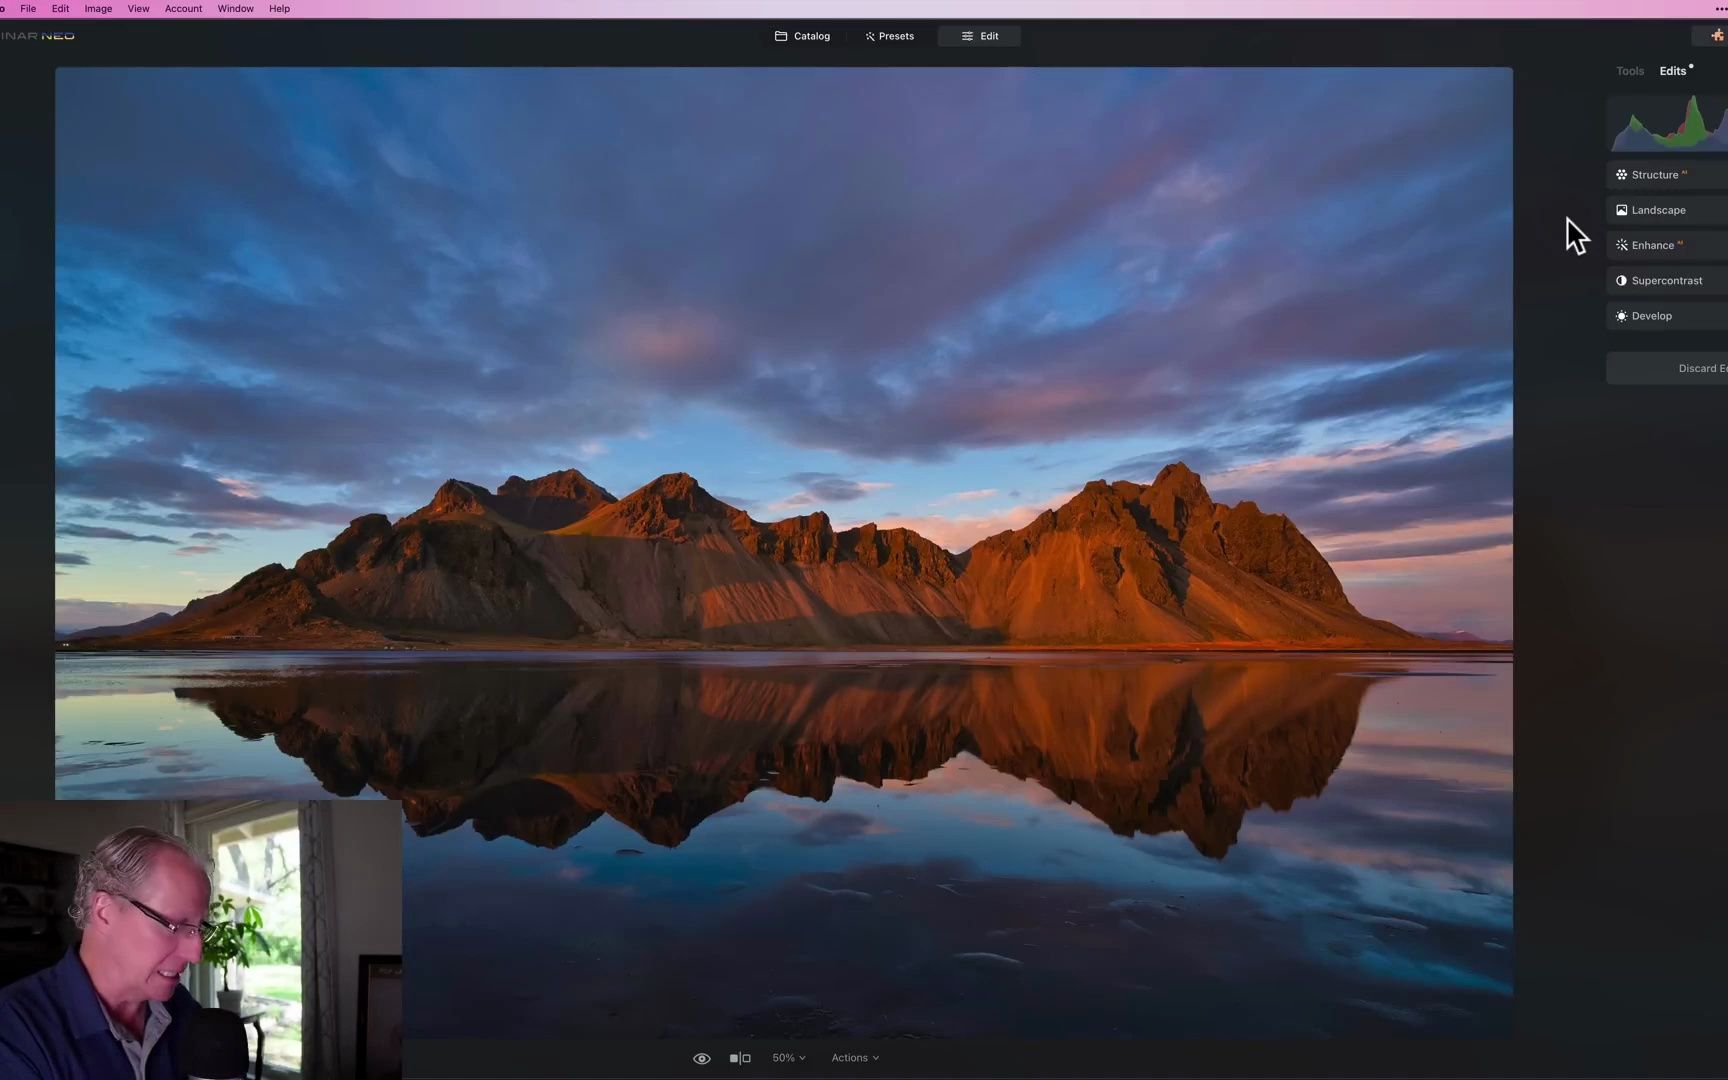1728x1080 pixels.
Task: Open the Edits tab
Action: (x=1673, y=70)
